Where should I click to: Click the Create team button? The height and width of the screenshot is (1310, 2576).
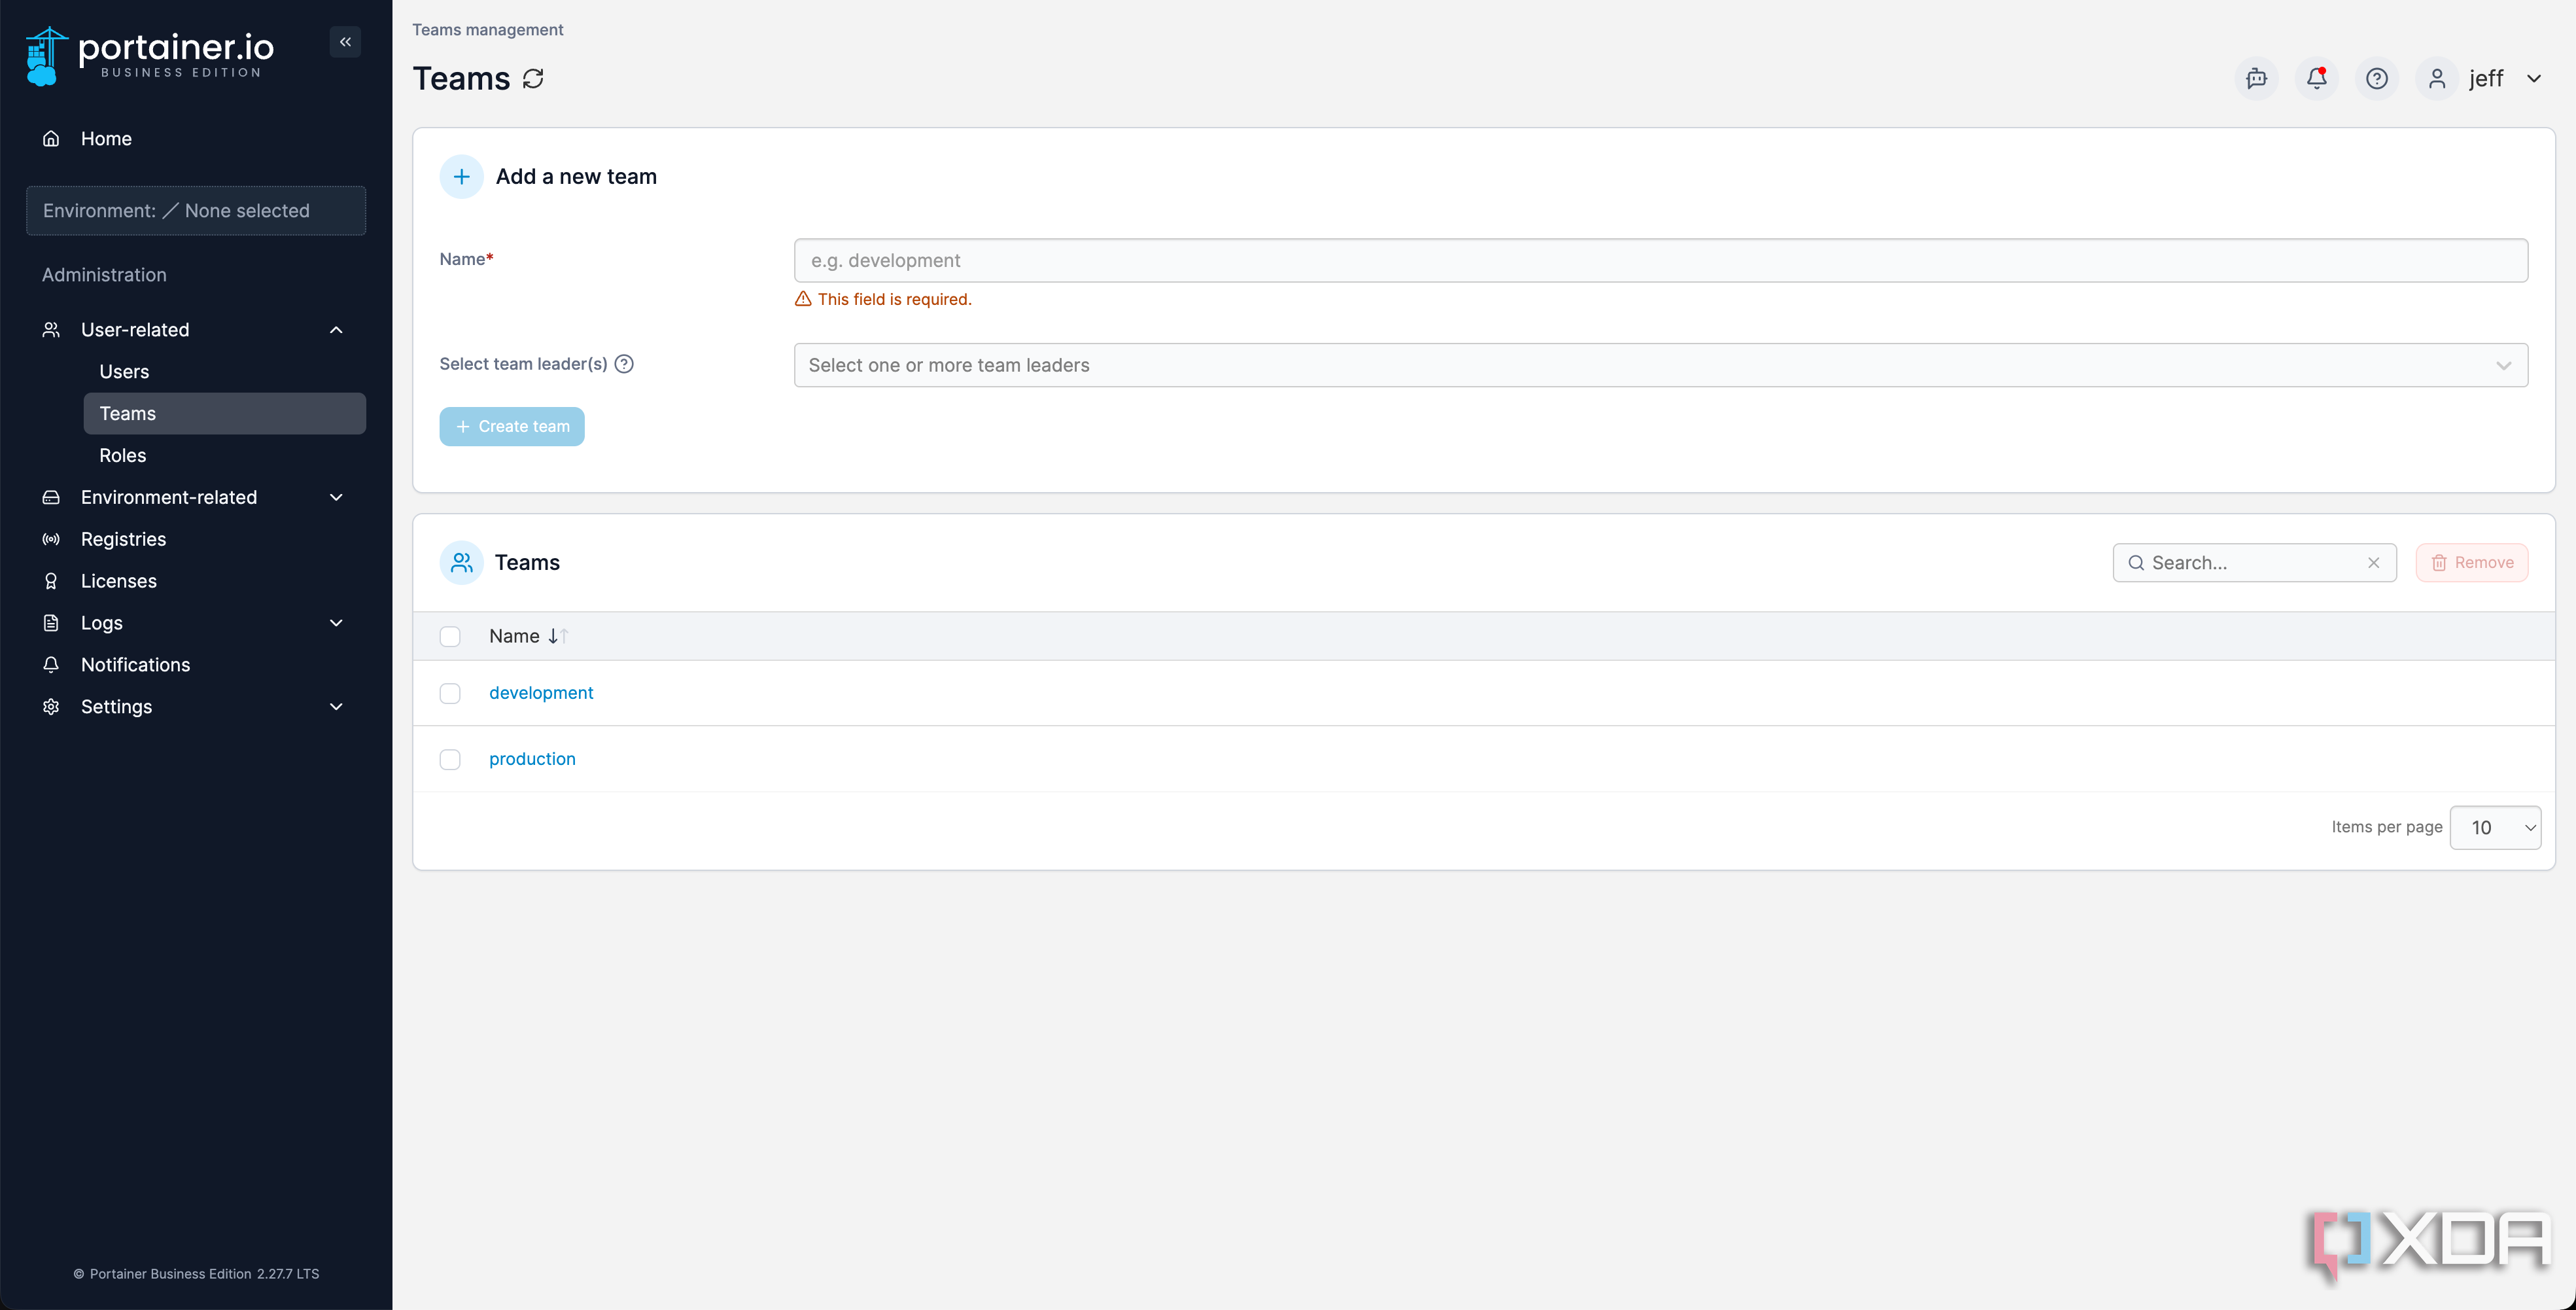click(x=512, y=427)
